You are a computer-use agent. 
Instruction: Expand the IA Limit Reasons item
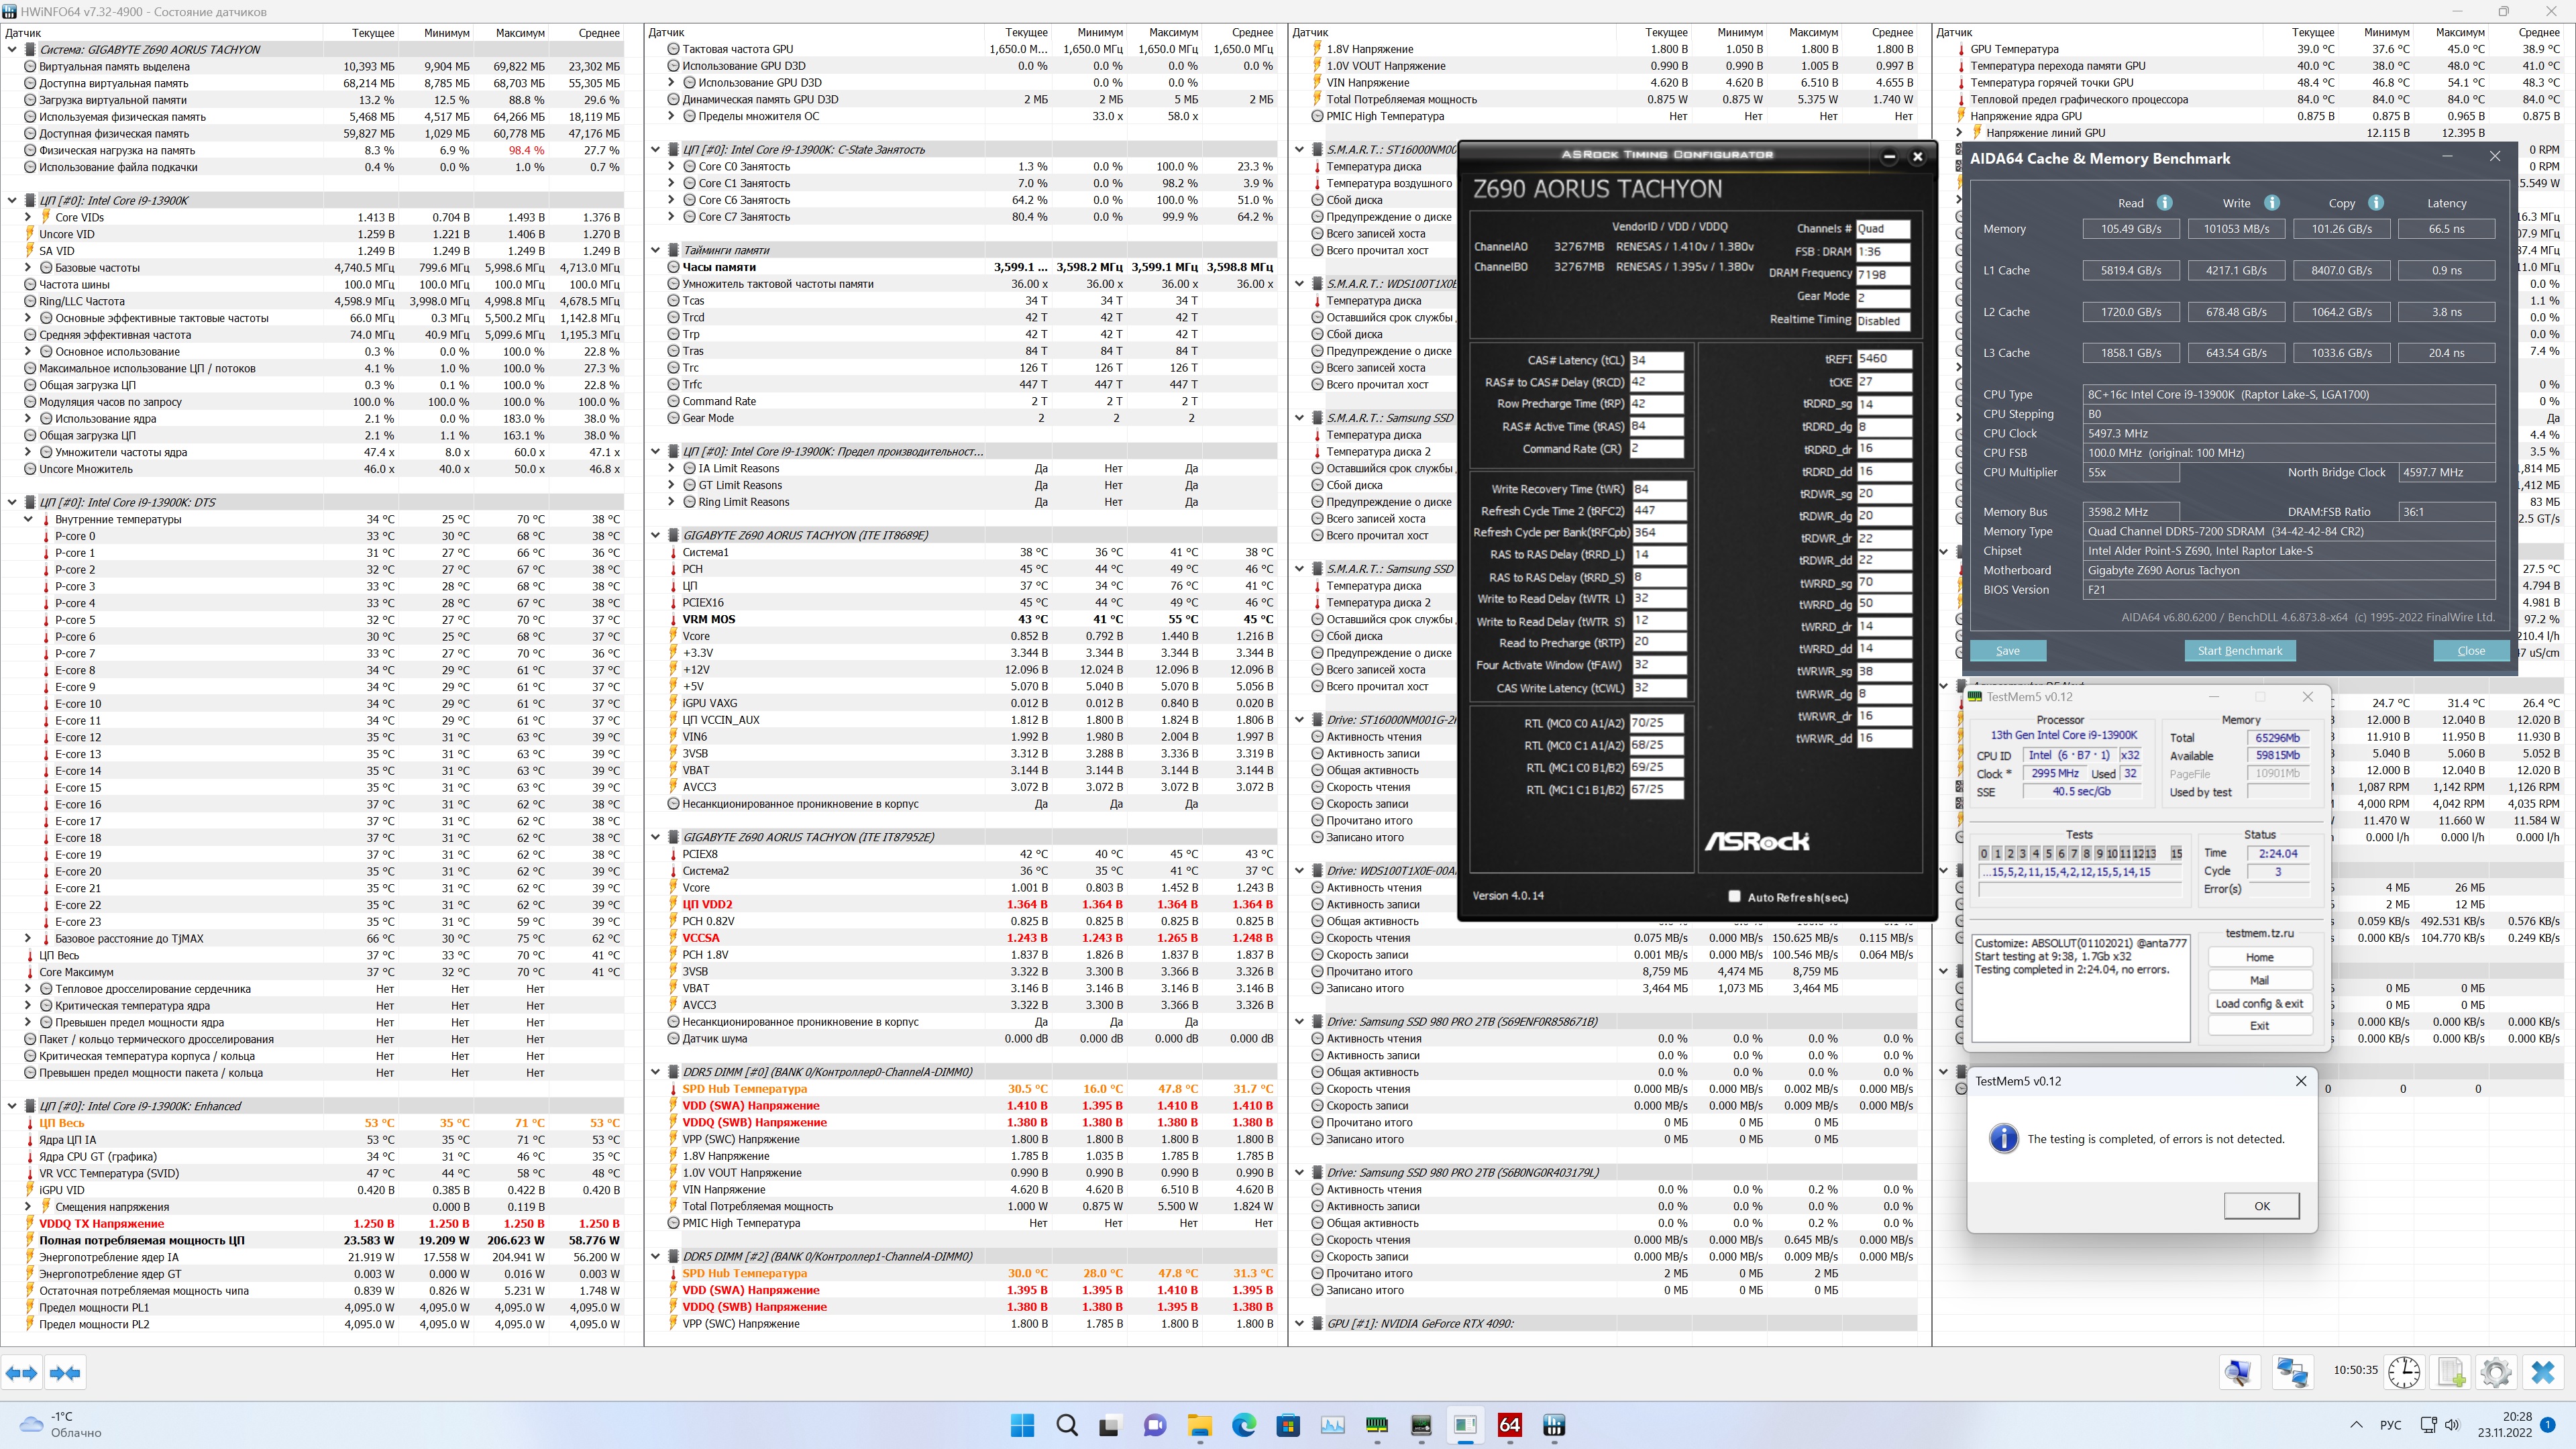[672, 468]
